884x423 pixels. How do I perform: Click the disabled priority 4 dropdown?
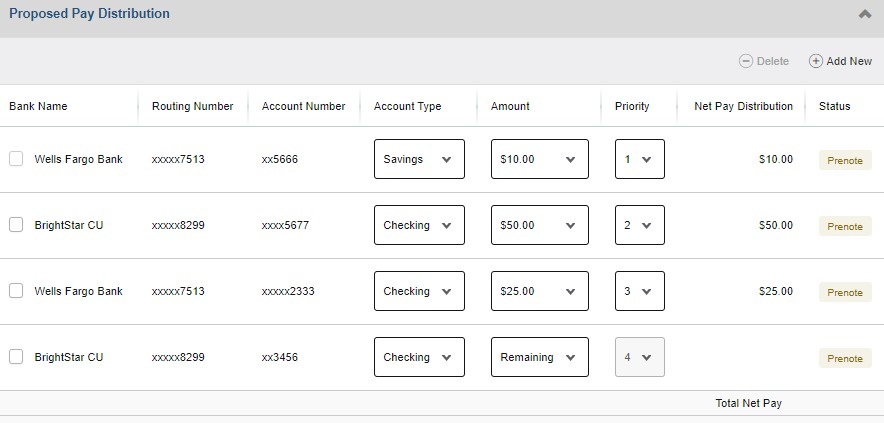point(639,357)
